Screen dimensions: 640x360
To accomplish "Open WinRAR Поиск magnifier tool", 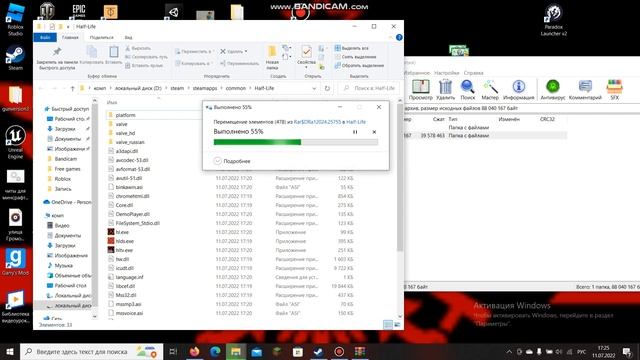I will click(x=468, y=90).
